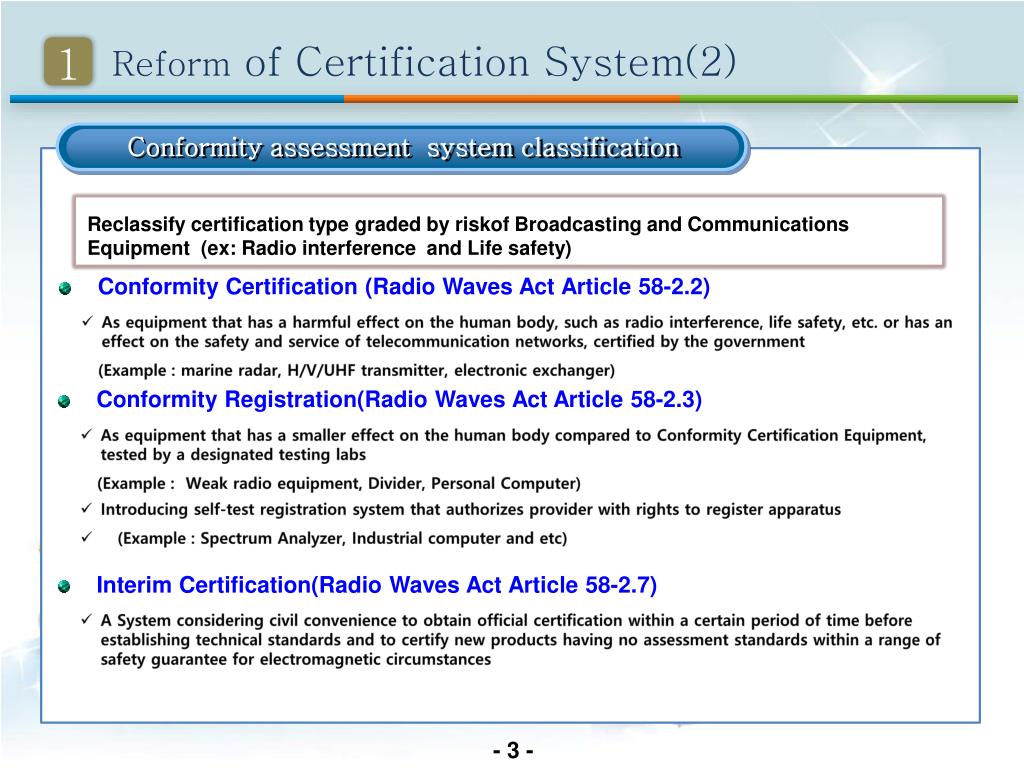
Task: Click the checkmark before '(Example : Spectrum Analyzer'
Action: click(87, 537)
